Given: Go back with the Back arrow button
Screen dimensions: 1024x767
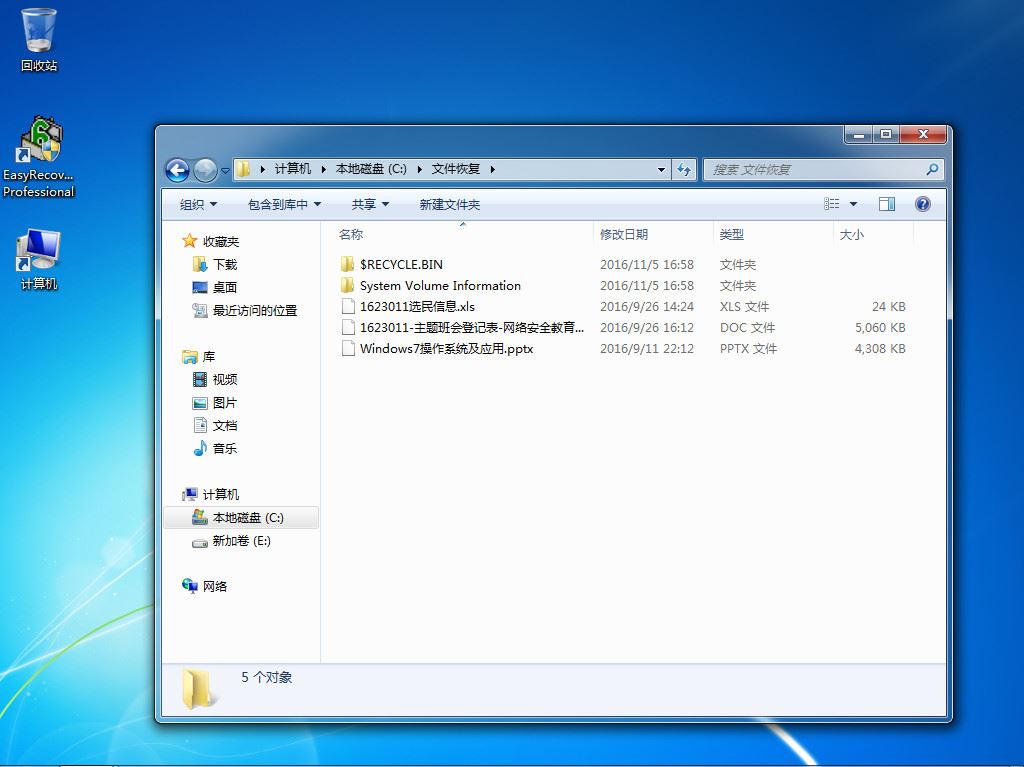Looking at the screenshot, I should [177, 171].
